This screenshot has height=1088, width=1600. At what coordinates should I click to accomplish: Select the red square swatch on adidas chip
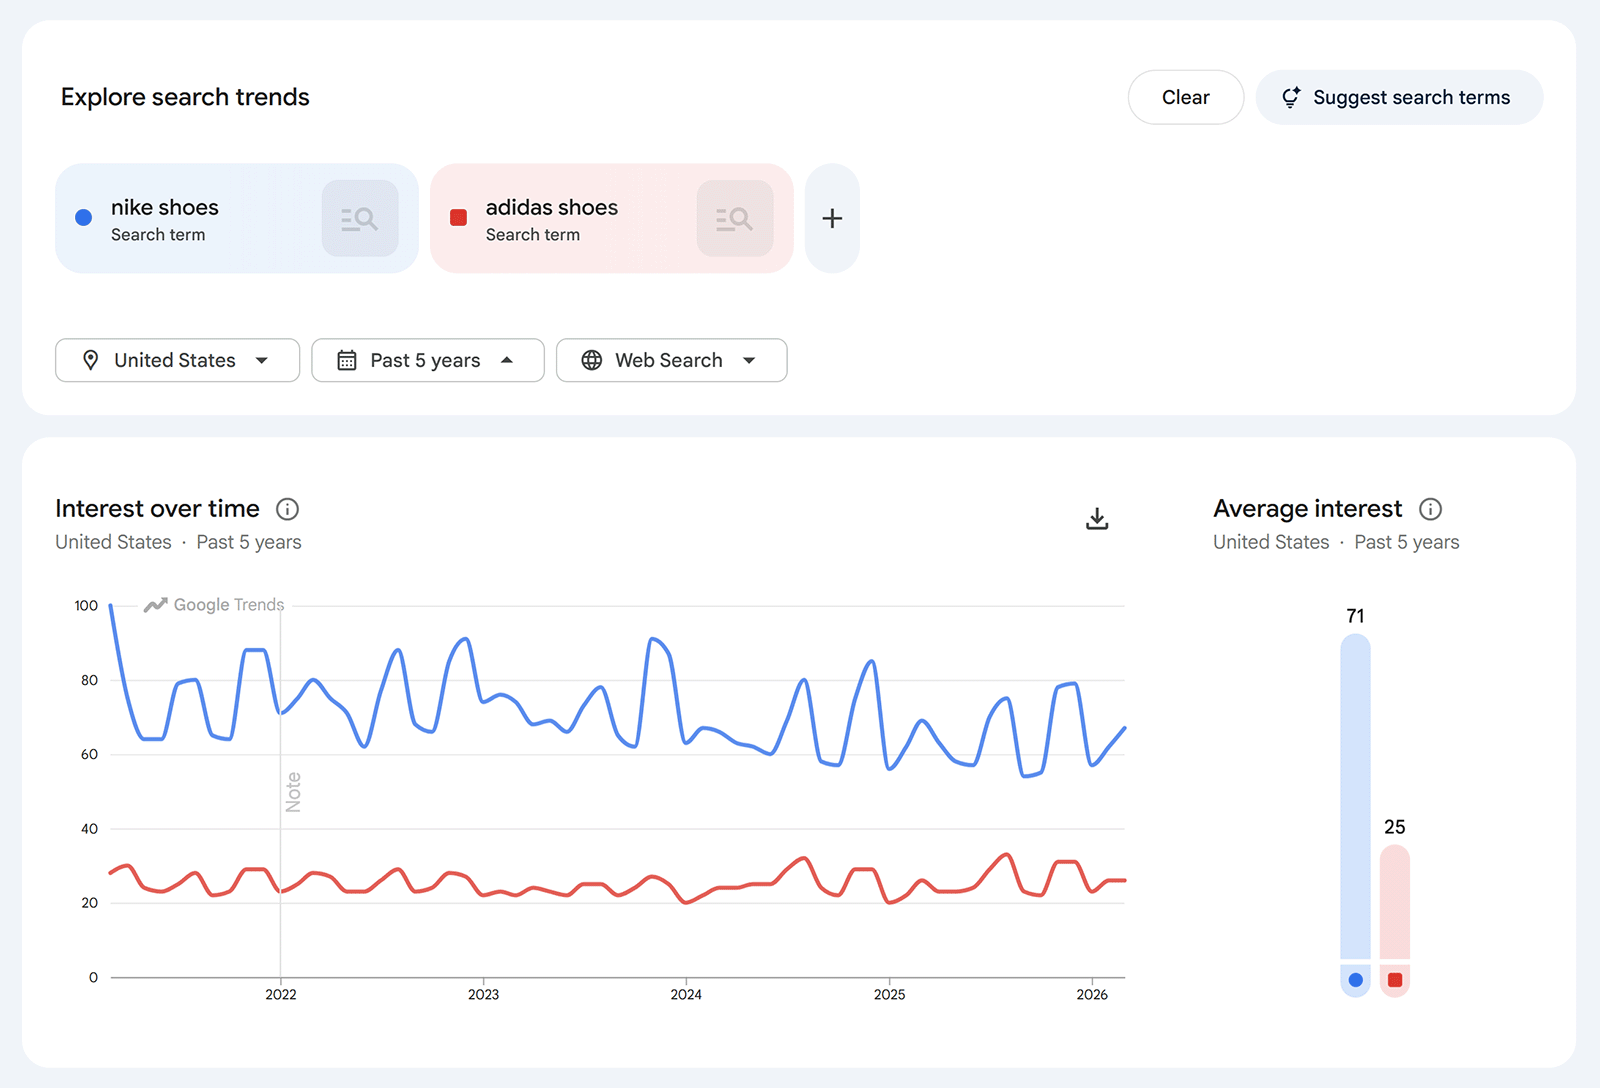[x=459, y=216]
